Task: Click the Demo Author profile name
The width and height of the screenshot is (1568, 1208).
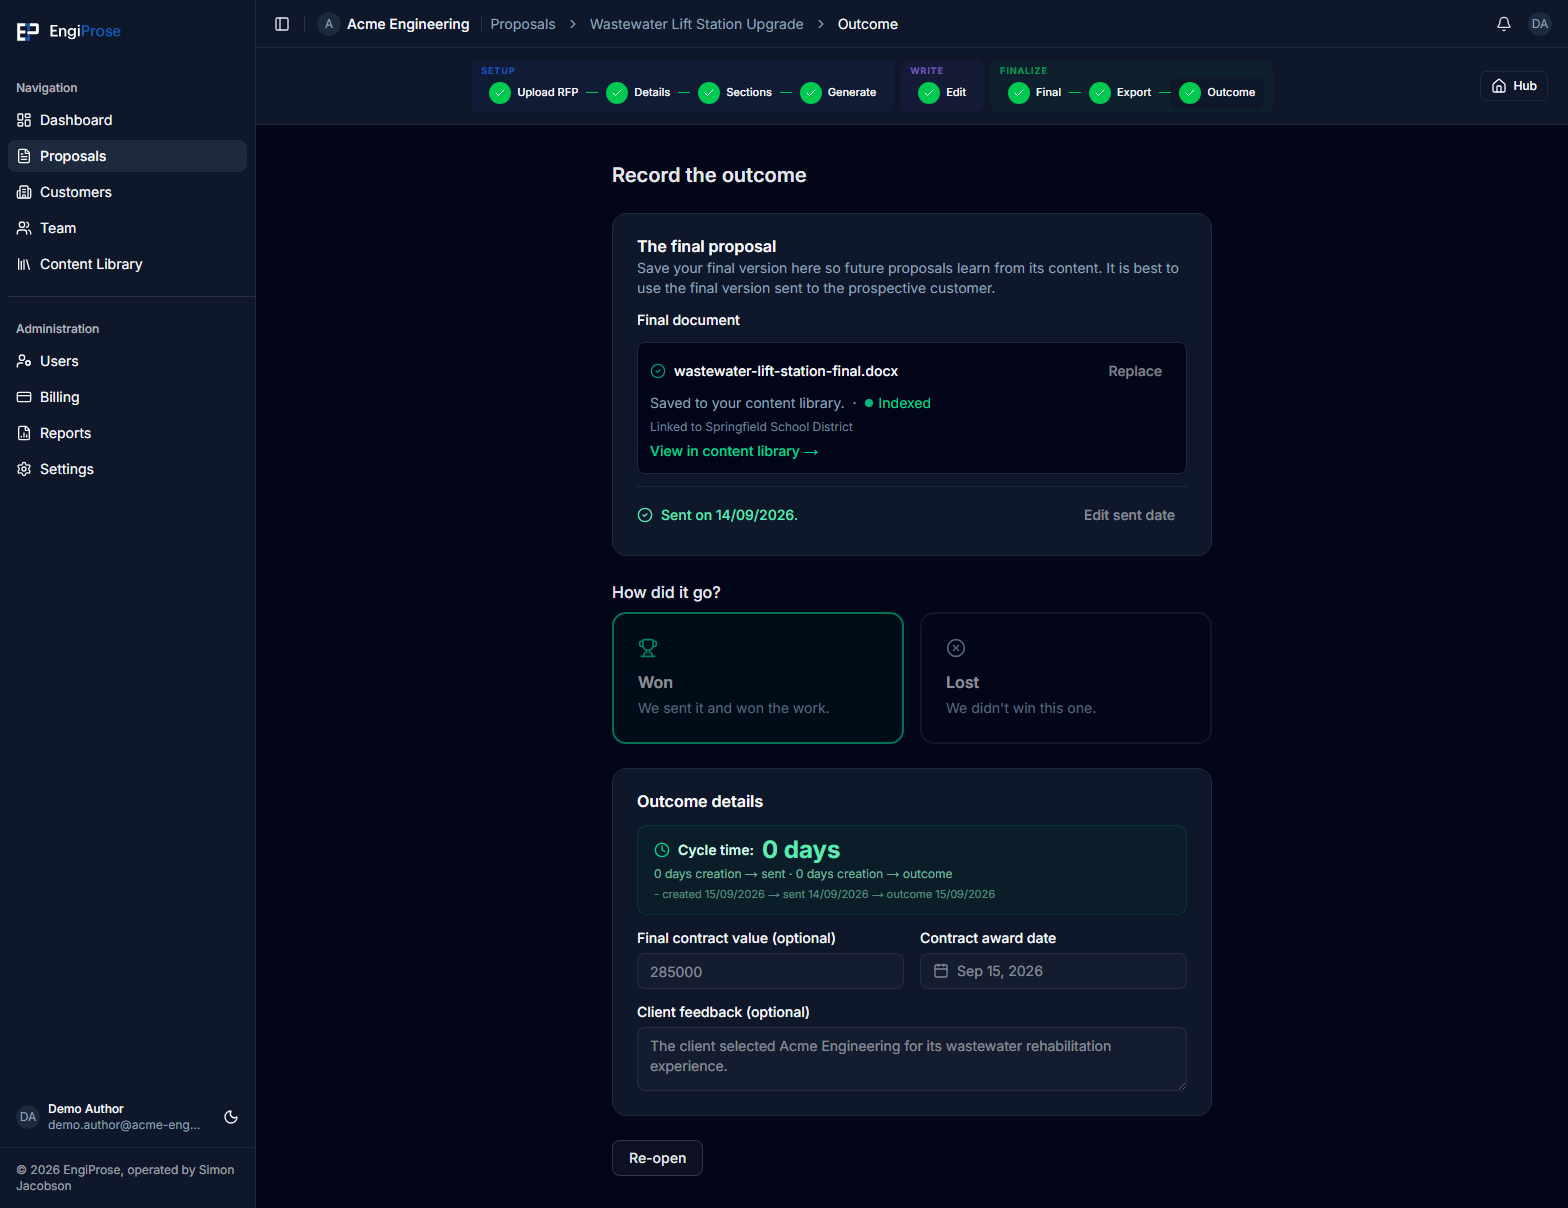Action: pos(86,1109)
